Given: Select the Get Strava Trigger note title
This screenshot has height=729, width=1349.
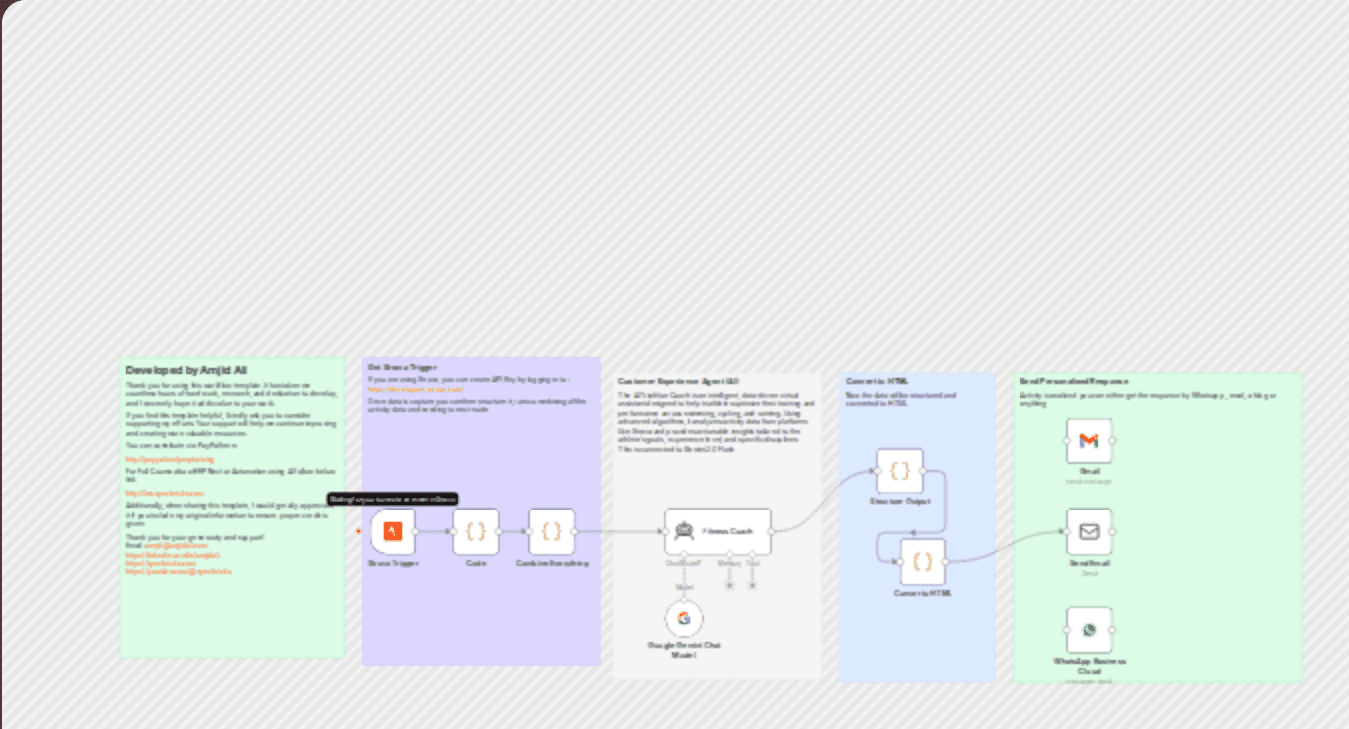Looking at the screenshot, I should click(x=402, y=367).
